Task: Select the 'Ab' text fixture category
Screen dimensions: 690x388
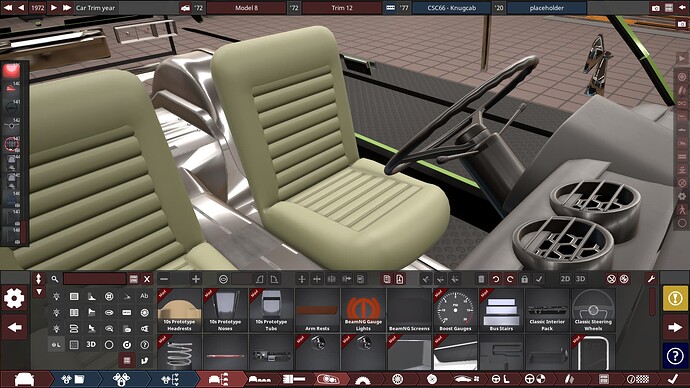Action: coord(144,296)
